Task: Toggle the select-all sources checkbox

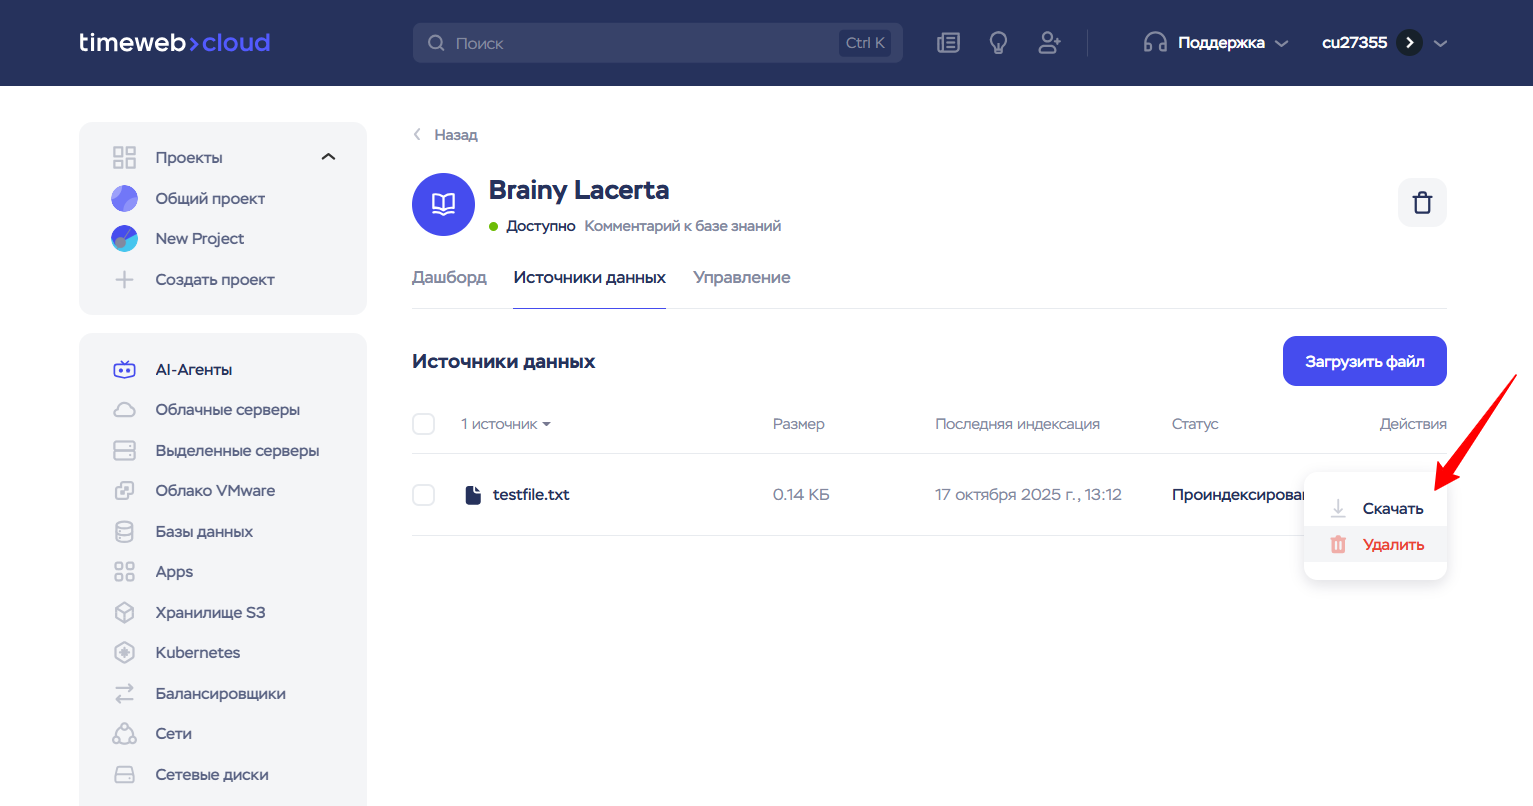Action: pyautogui.click(x=424, y=424)
